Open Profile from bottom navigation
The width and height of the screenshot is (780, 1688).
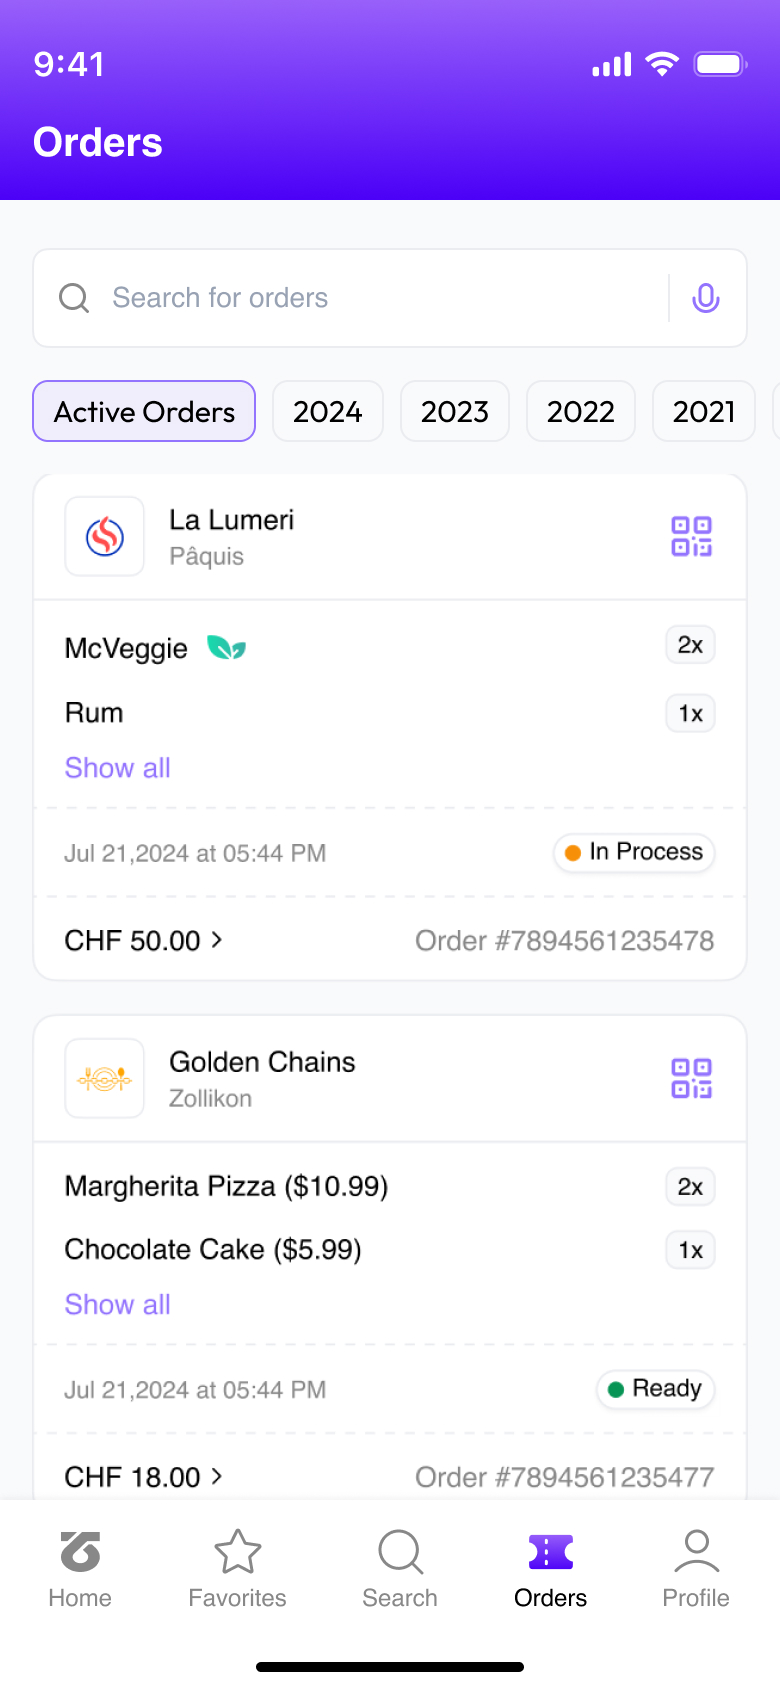[x=696, y=1568]
